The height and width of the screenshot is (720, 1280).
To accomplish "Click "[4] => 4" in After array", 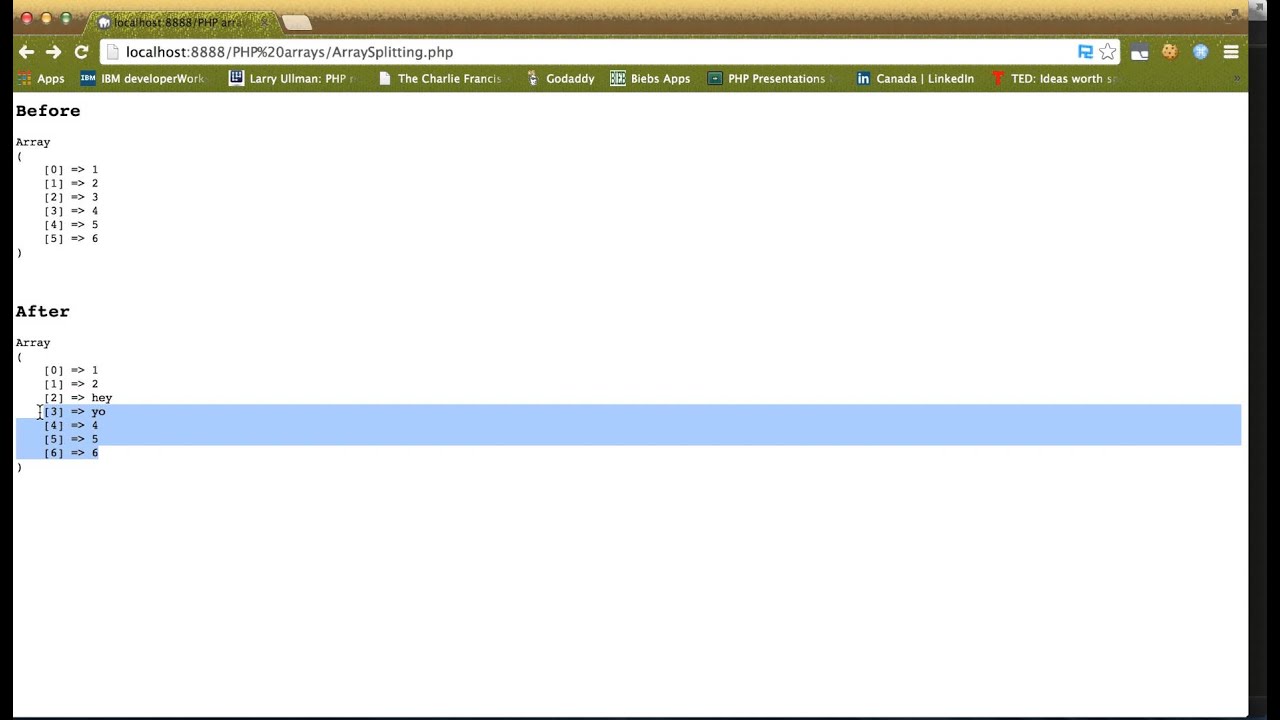I will [71, 426].
